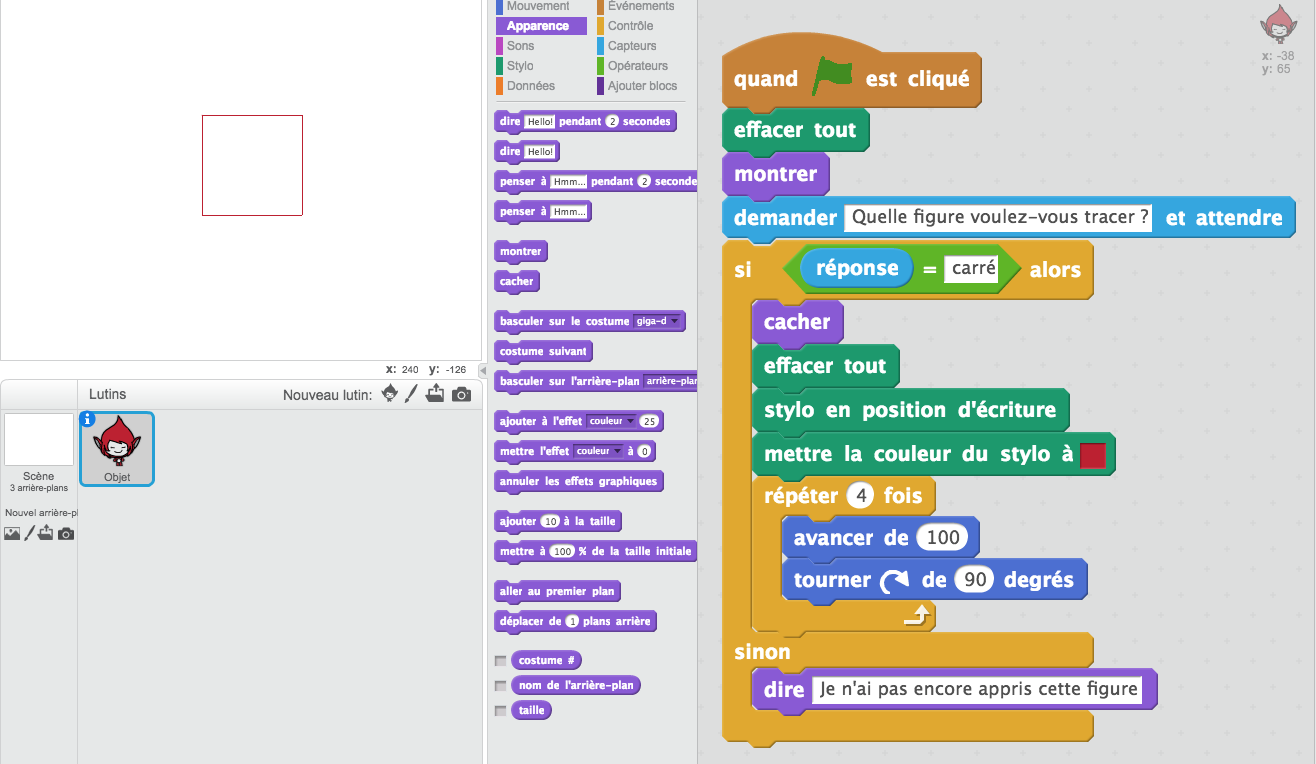Edit value '10' in 'ajouter à la taille'
This screenshot has height=764, width=1316.
pyautogui.click(x=551, y=521)
